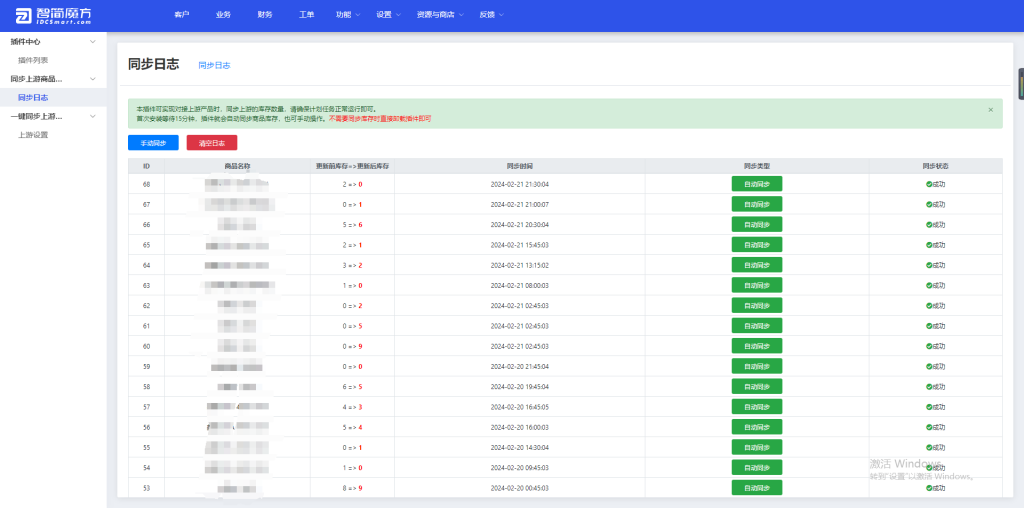Viewport: 1024px width, 508px height.
Task: Dismiss the green notice with its X
Action: click(x=991, y=110)
